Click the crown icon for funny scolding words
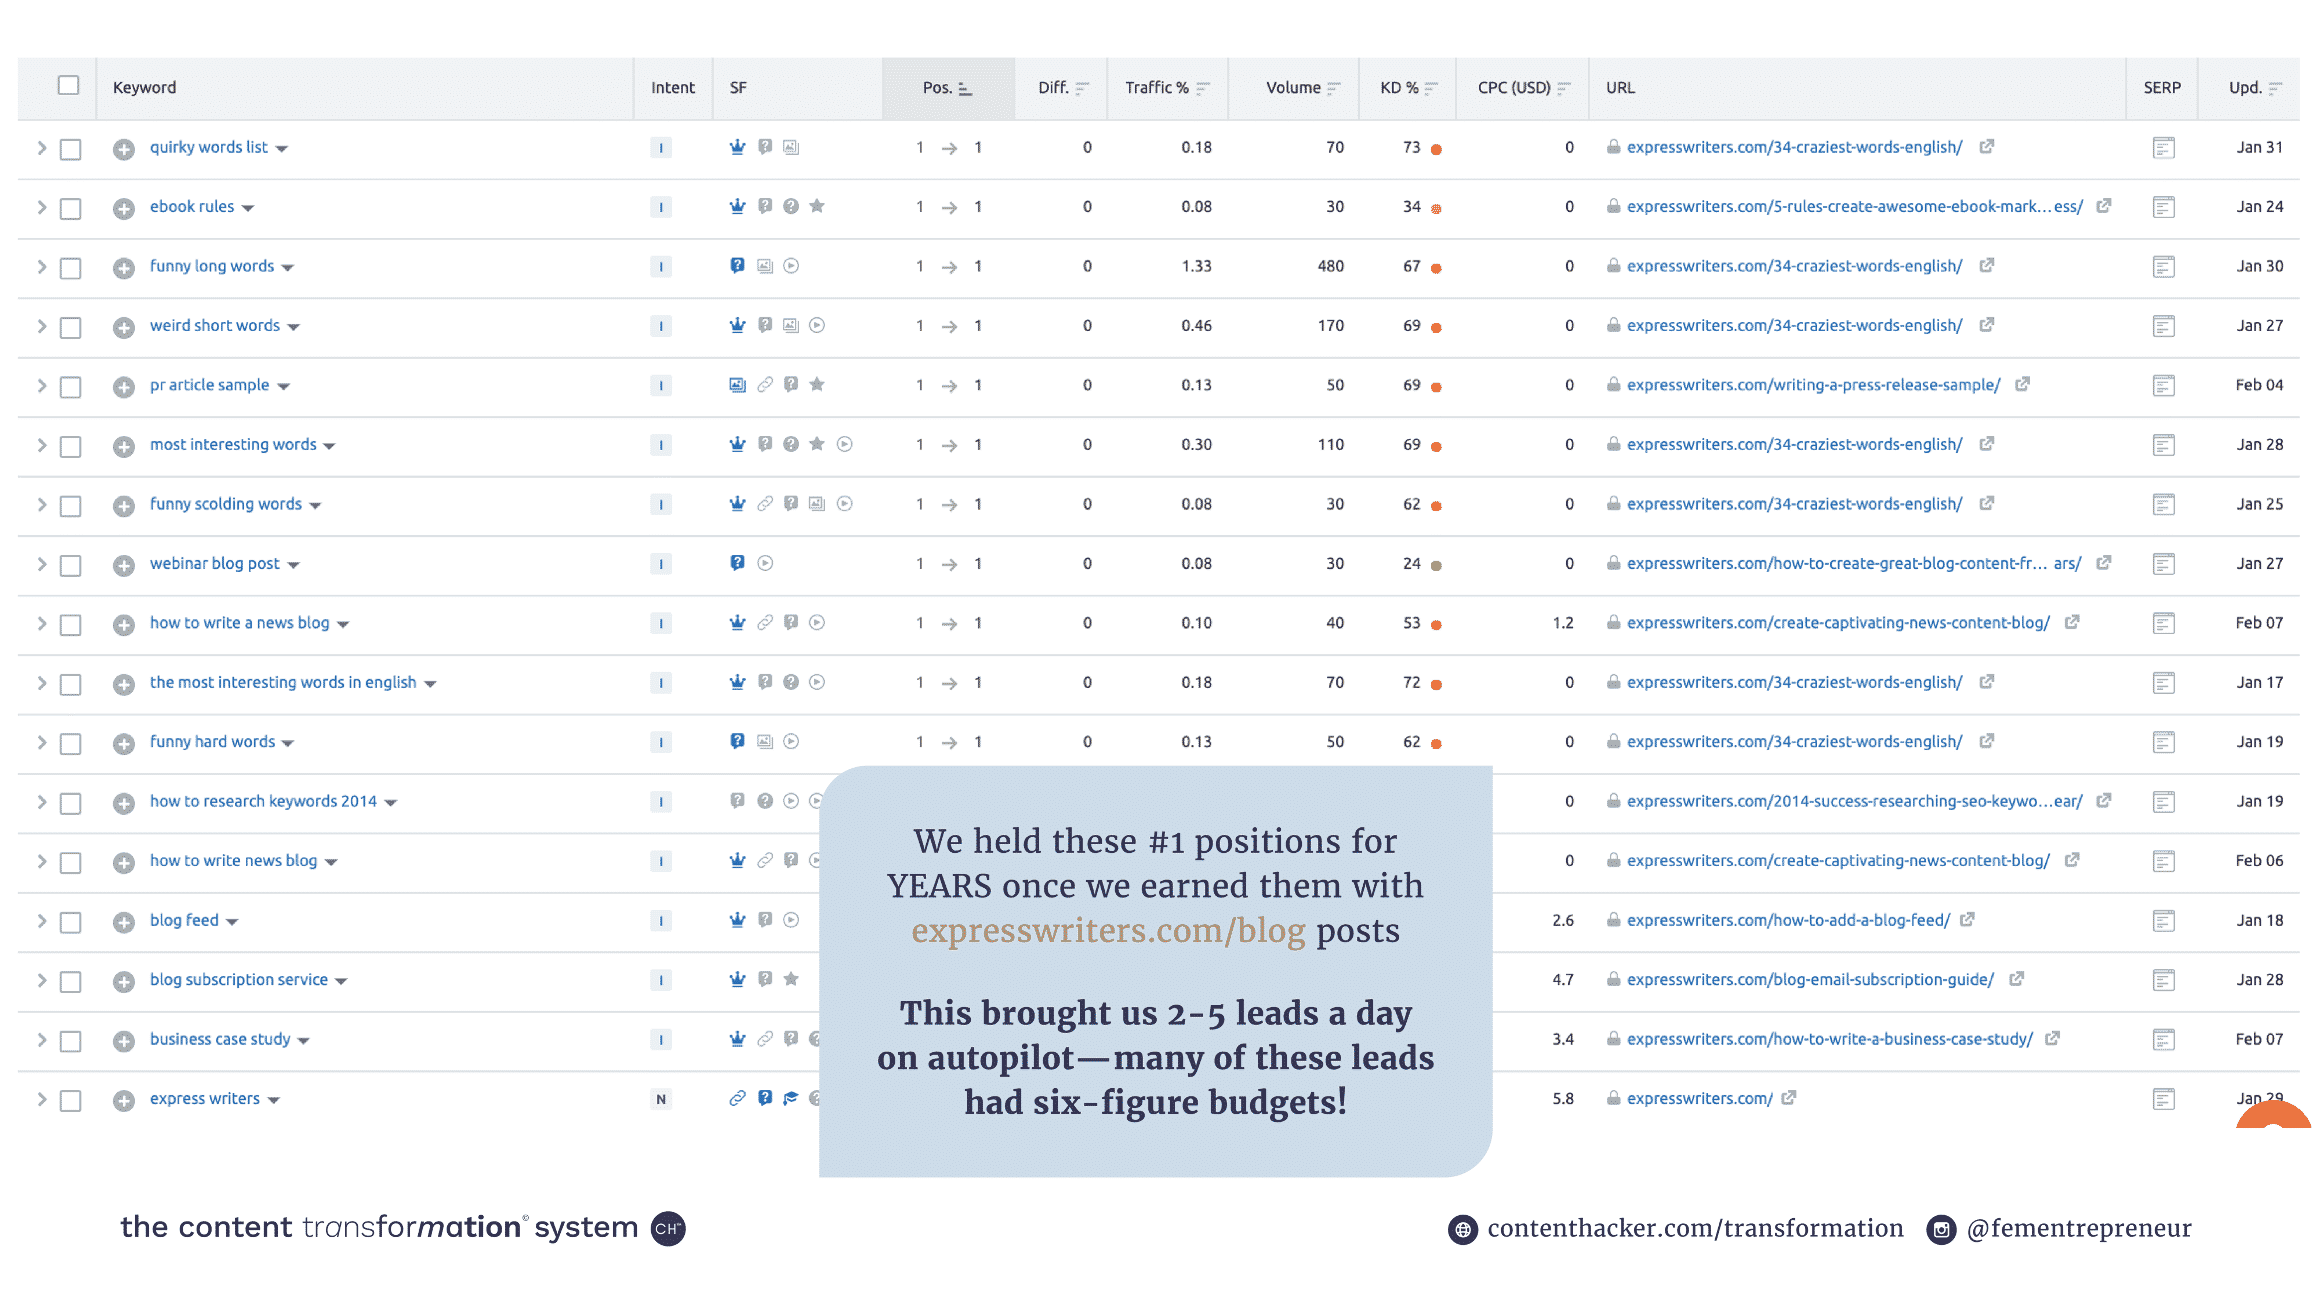Image resolution: width=2312 pixels, height=1298 pixels. pos(737,504)
